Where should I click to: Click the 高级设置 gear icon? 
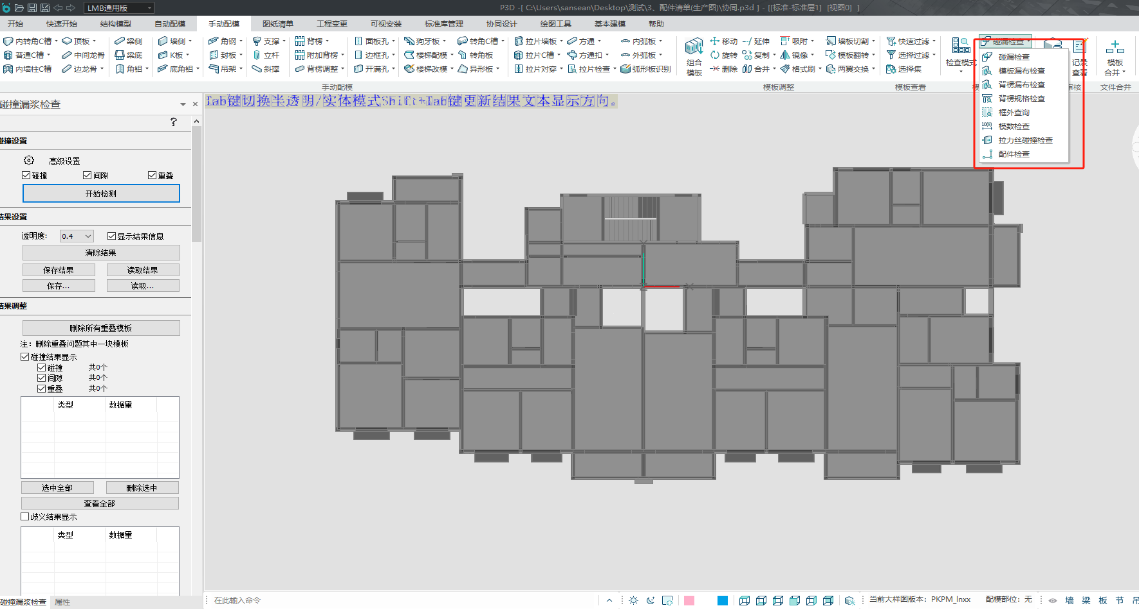[x=28, y=161]
